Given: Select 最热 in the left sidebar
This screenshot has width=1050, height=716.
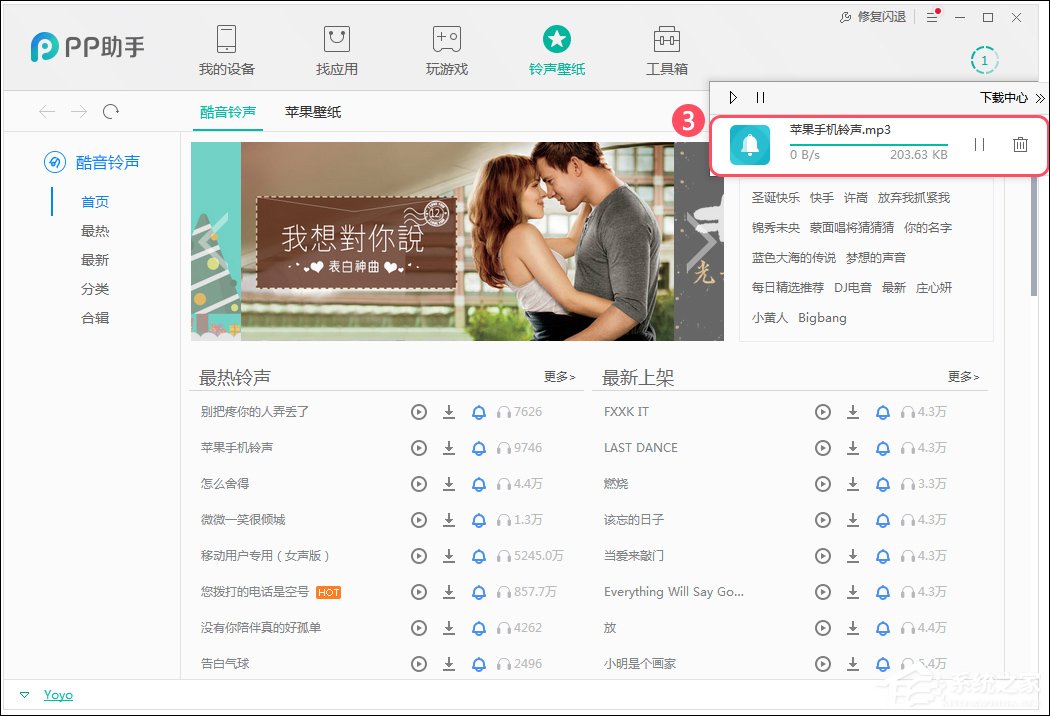Looking at the screenshot, I should pos(95,230).
